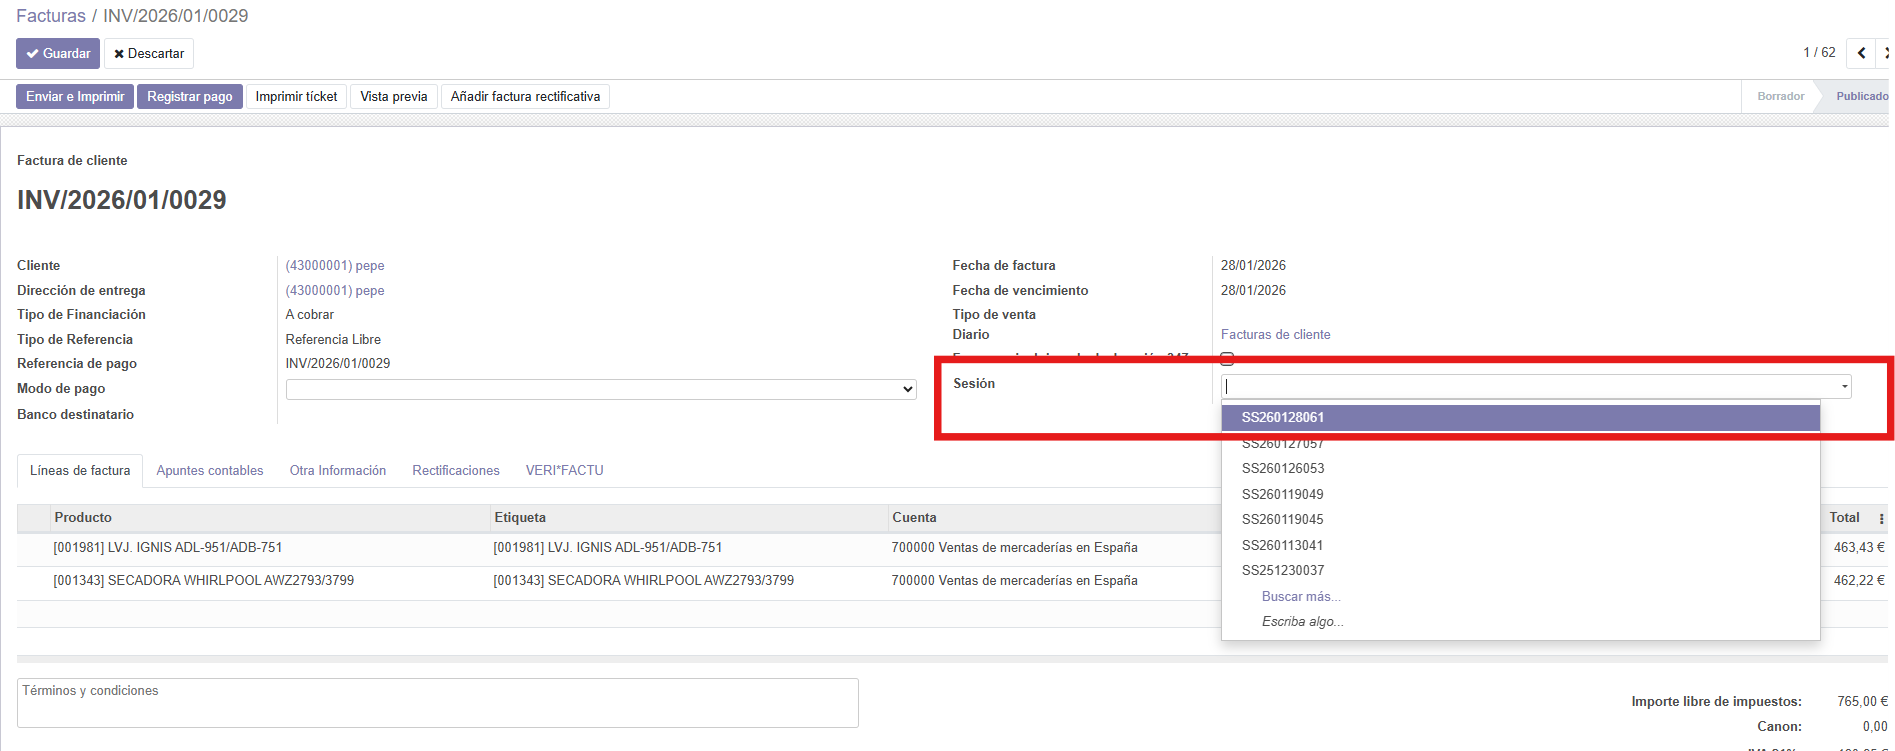Viewport: 1895px width, 751px height.
Task: Discard changes with Descartar
Action: [149, 53]
